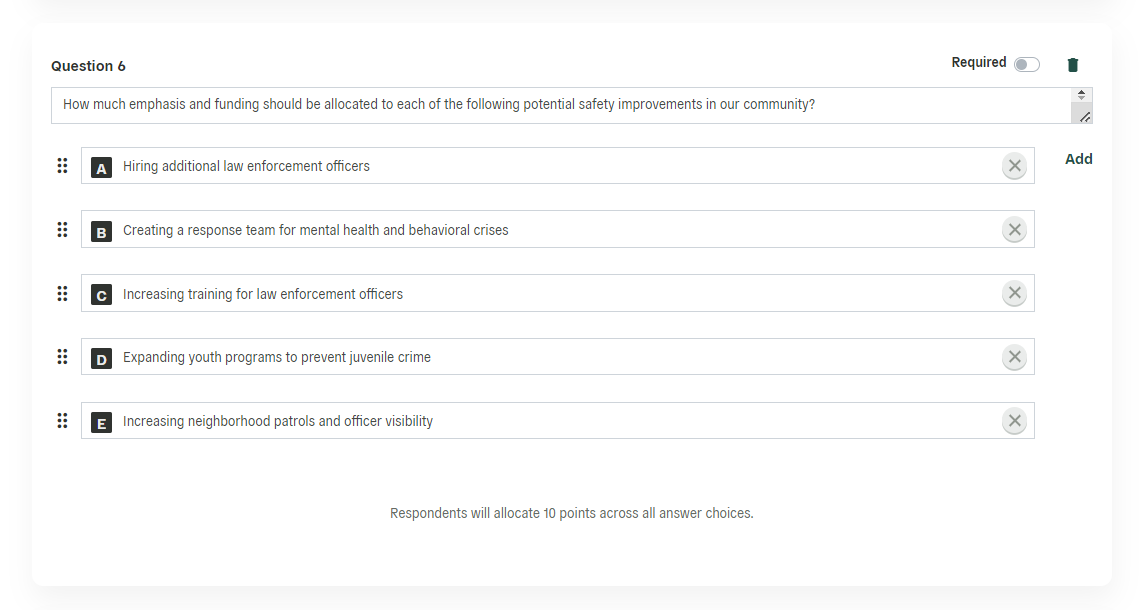This screenshot has width=1140, height=610.
Task: Delete Question 6 with trash icon
Action: point(1072,65)
